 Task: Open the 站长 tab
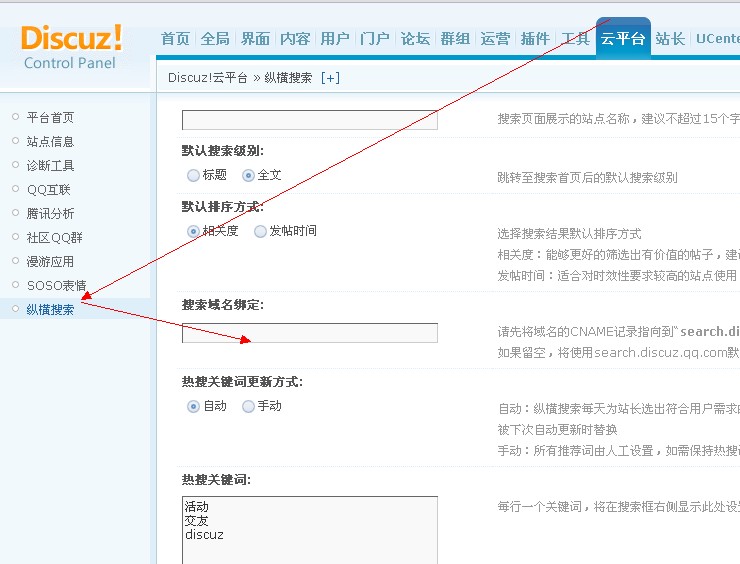(x=670, y=38)
